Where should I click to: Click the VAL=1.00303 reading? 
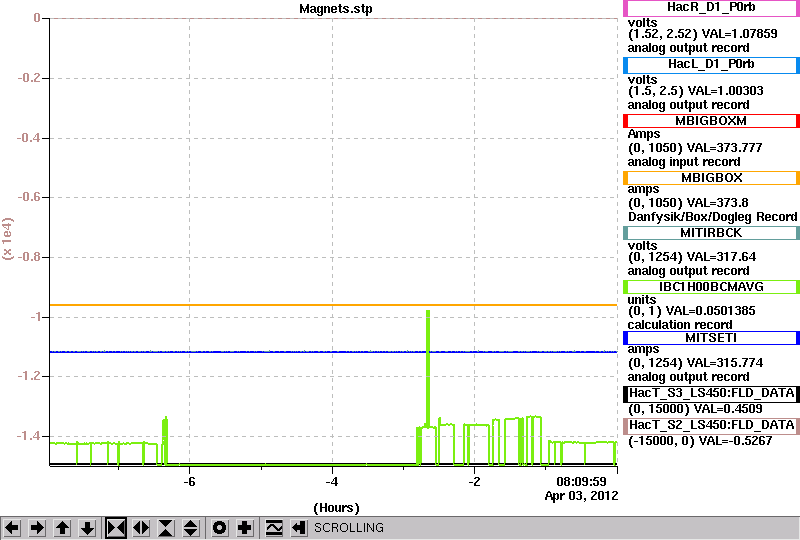(726, 91)
